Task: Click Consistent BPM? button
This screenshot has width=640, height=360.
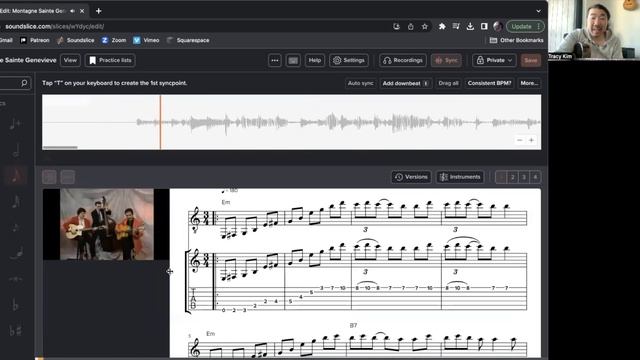Action: pos(489,83)
